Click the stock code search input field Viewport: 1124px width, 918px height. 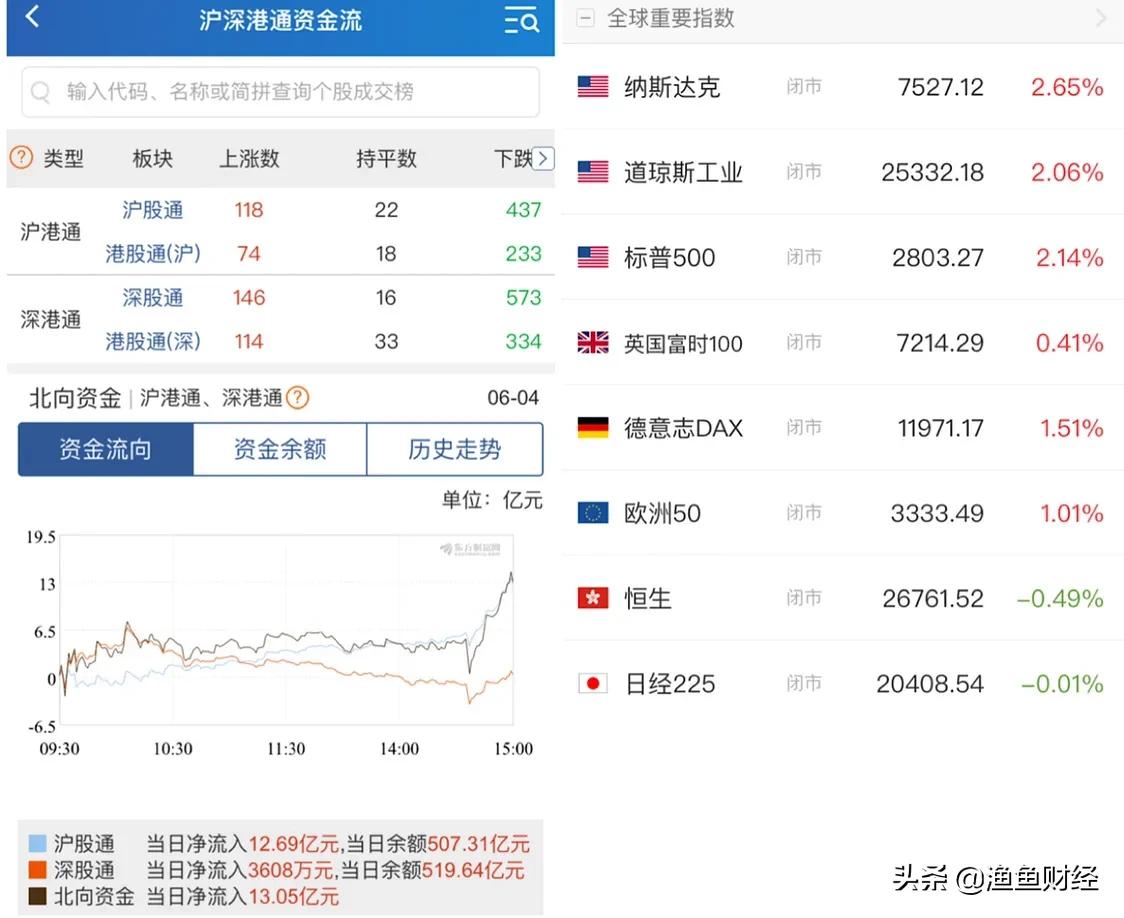pyautogui.click(x=280, y=91)
